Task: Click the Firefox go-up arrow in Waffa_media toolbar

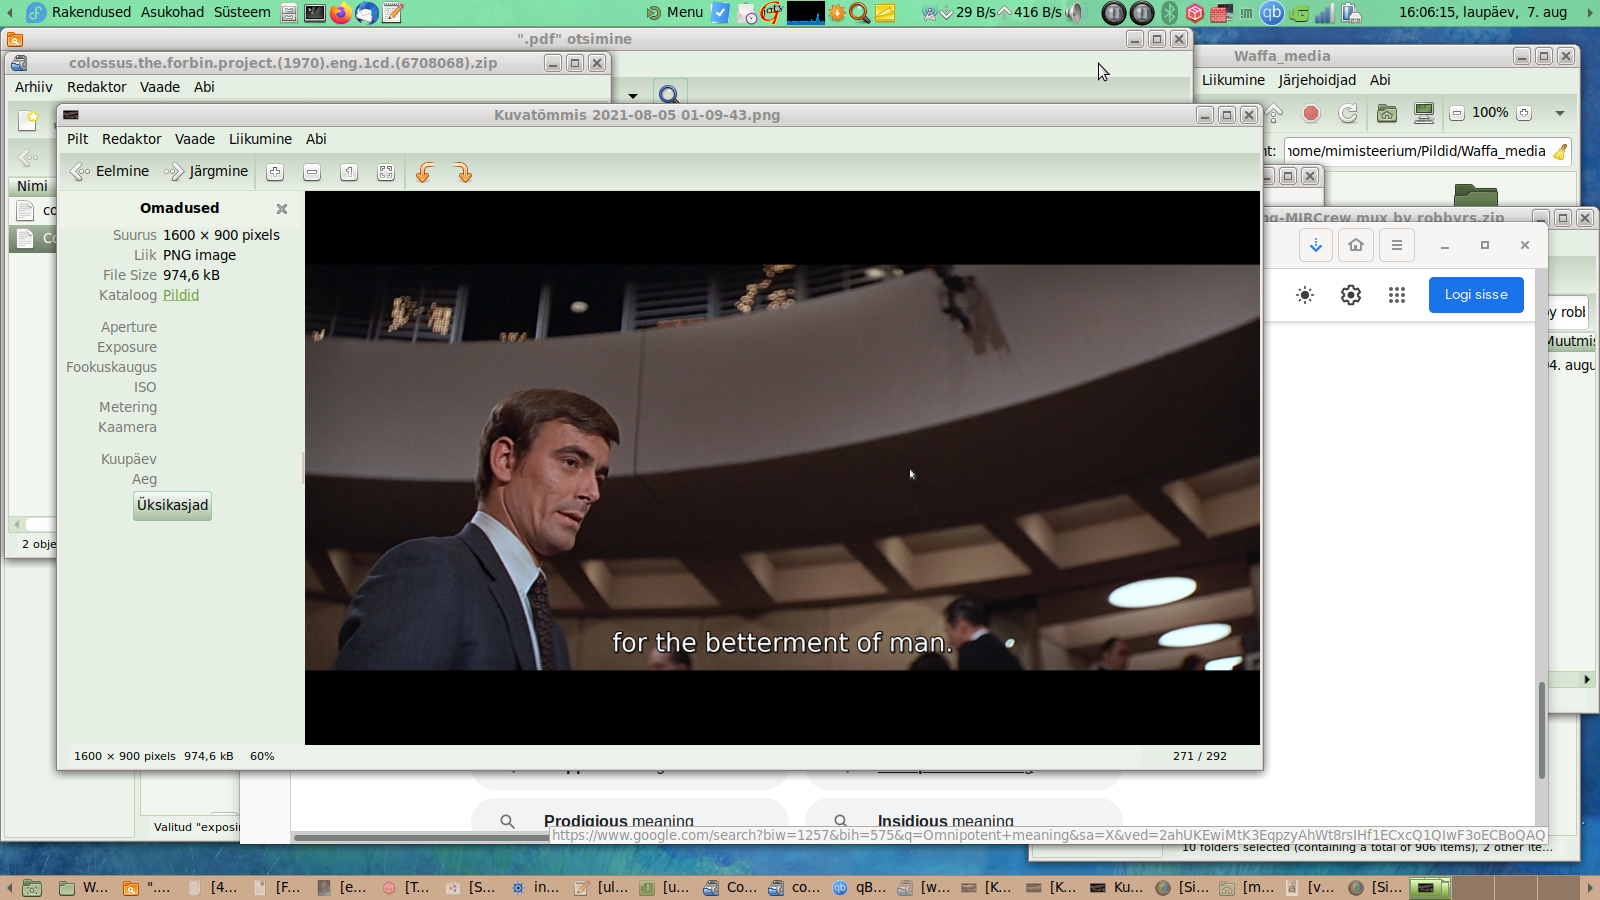Action: tap(1274, 113)
